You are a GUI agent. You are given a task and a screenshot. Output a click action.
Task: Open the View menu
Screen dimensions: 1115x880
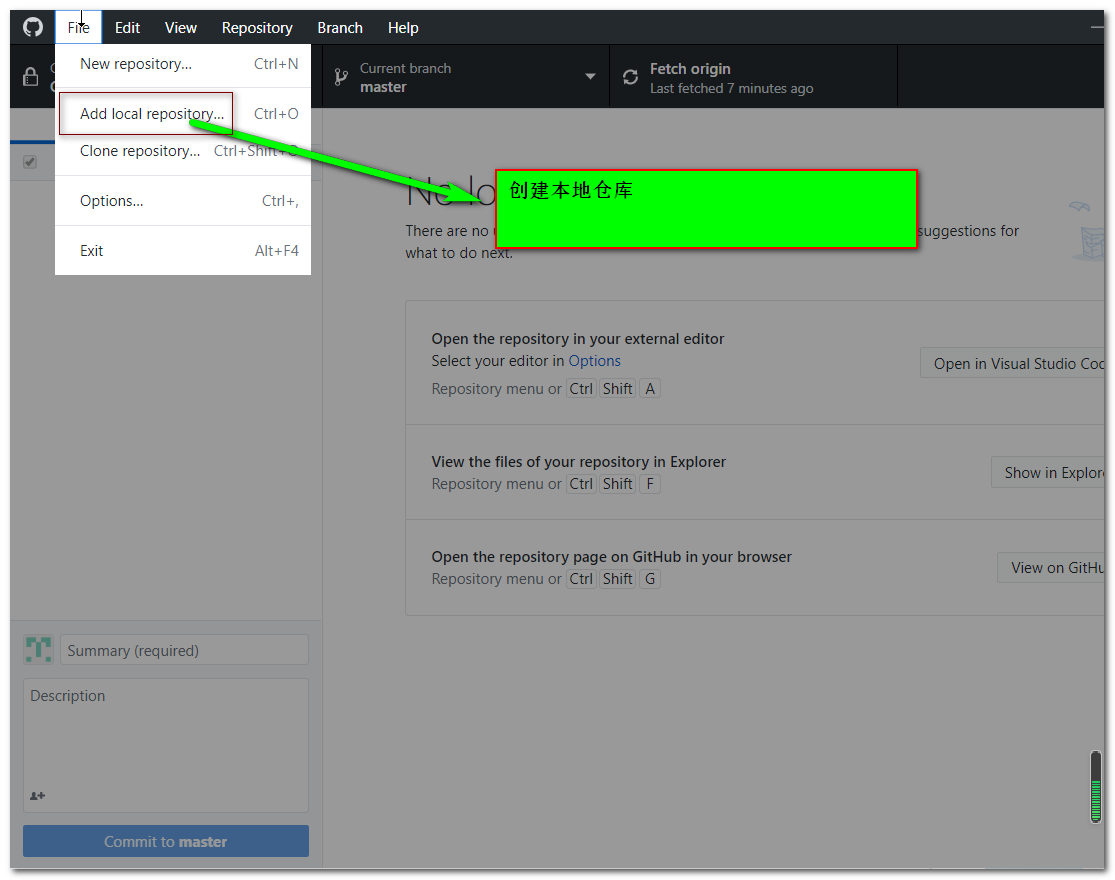(181, 28)
